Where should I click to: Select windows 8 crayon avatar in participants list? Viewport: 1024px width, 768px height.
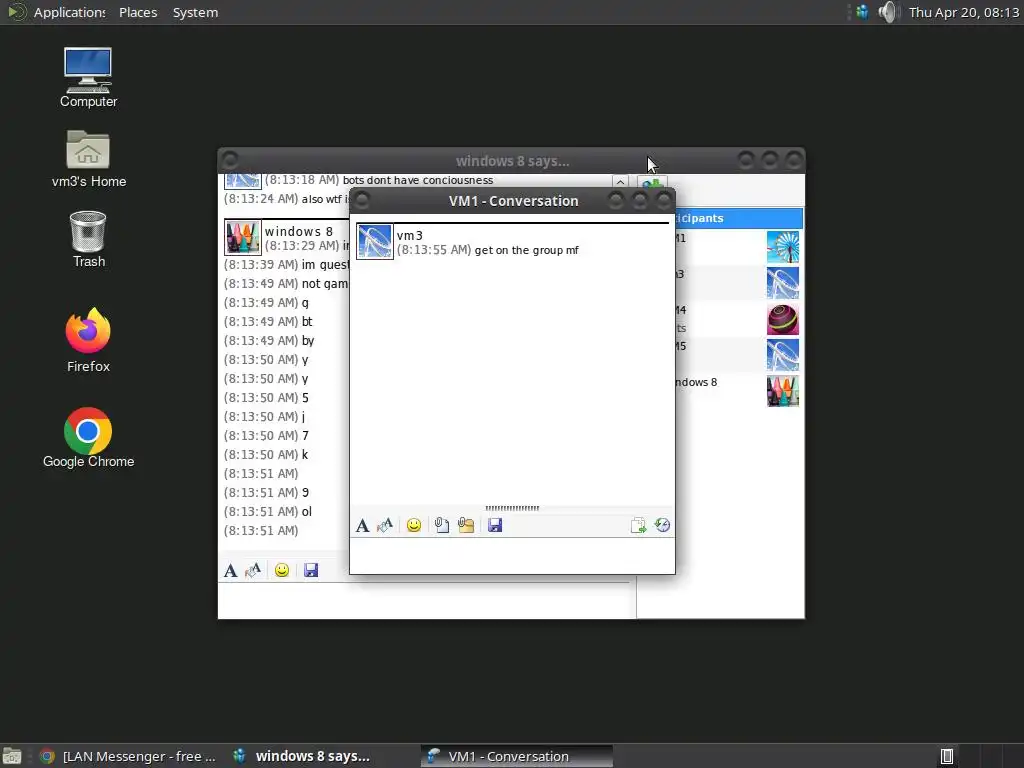(782, 391)
